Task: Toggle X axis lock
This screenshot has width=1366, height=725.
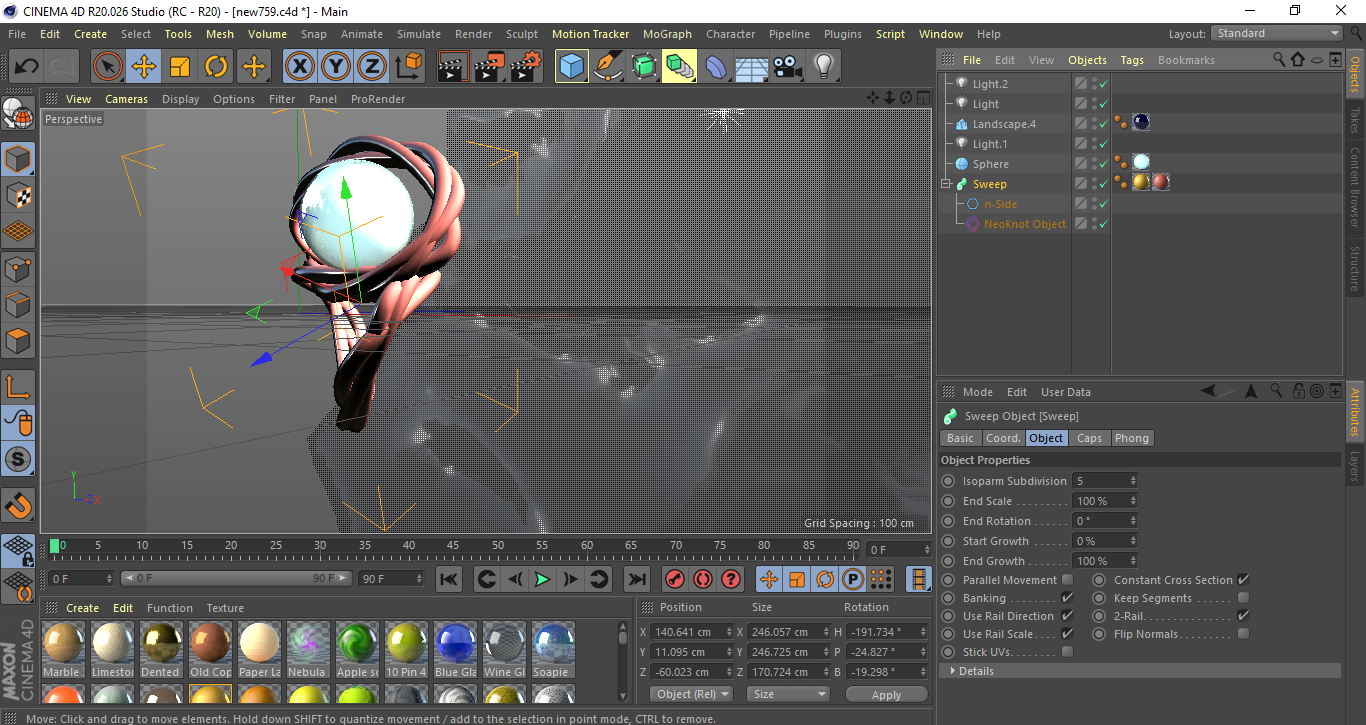Action: tap(300, 67)
